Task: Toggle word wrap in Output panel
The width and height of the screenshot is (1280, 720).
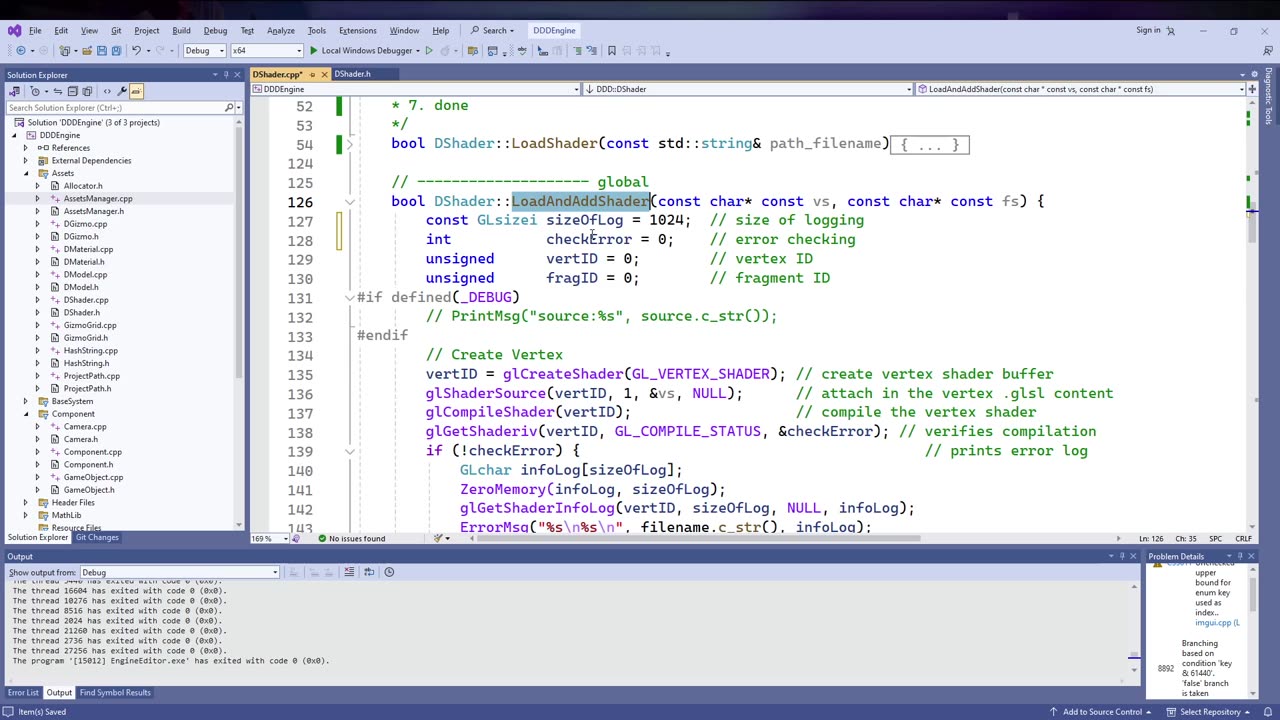Action: tap(369, 572)
